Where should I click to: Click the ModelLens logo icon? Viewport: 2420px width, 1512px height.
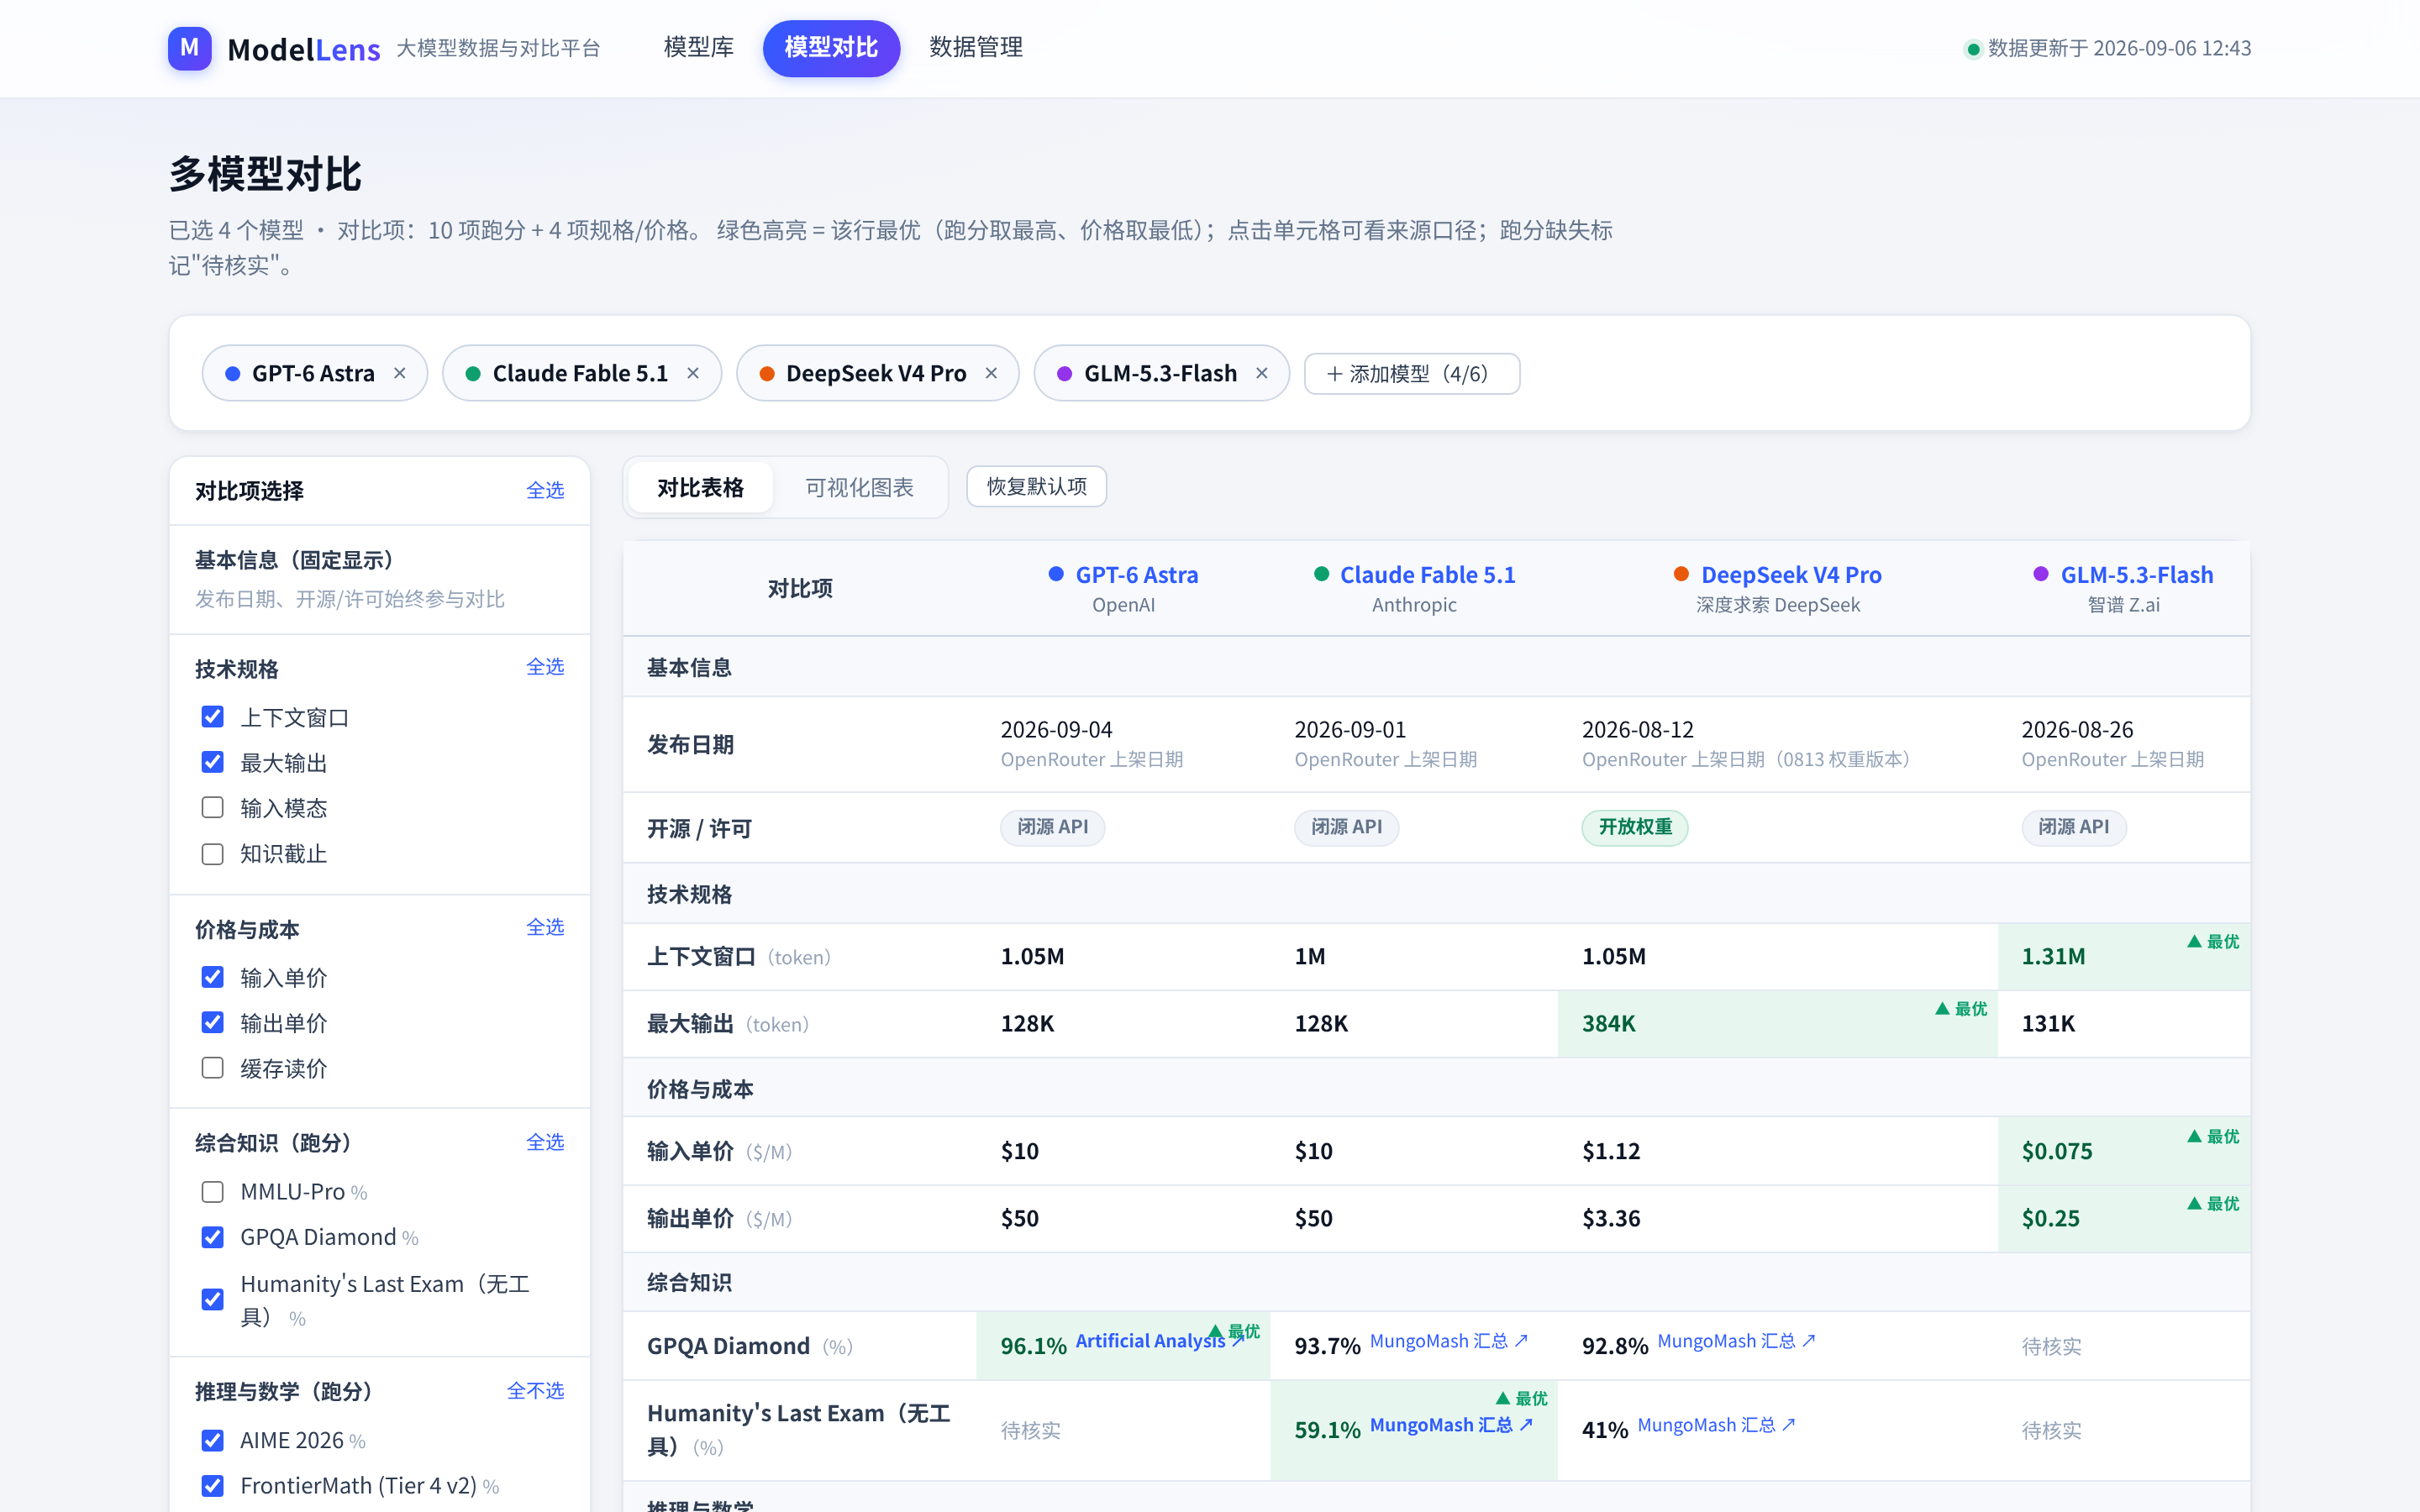tap(189, 48)
